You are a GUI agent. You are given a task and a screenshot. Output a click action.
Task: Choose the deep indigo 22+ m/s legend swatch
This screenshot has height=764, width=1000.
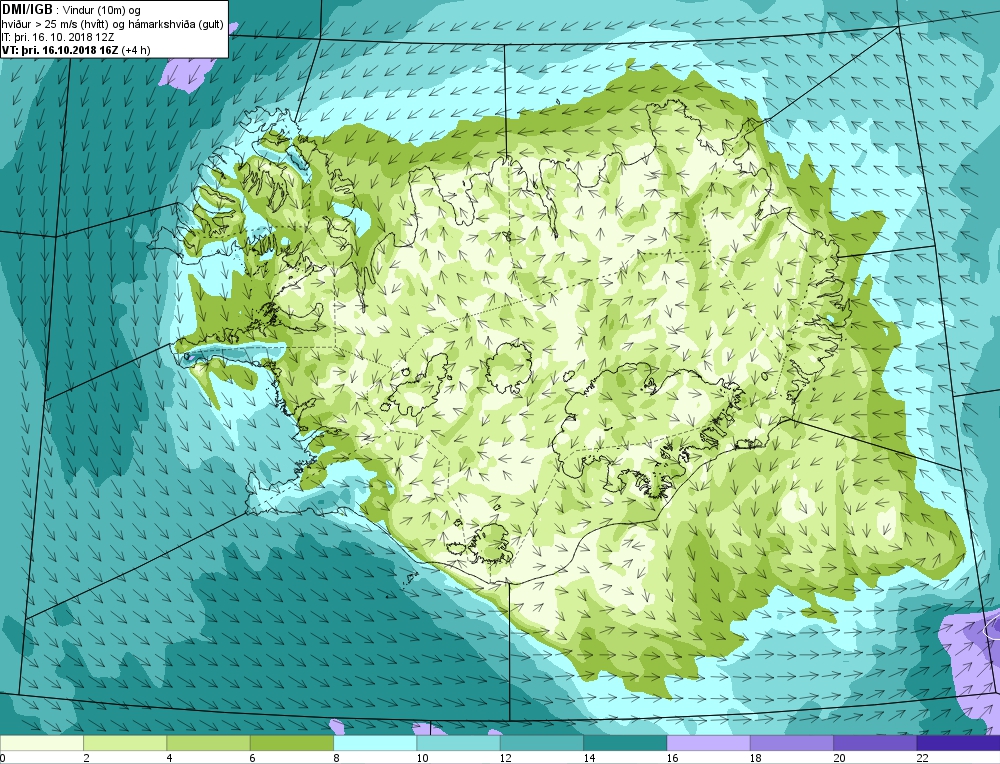pyautogui.click(x=959, y=743)
